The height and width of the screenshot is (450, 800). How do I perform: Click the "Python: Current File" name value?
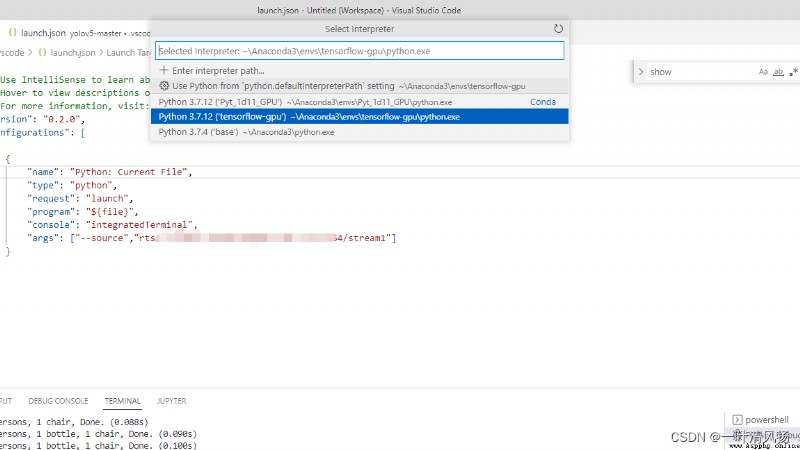[x=129, y=172]
